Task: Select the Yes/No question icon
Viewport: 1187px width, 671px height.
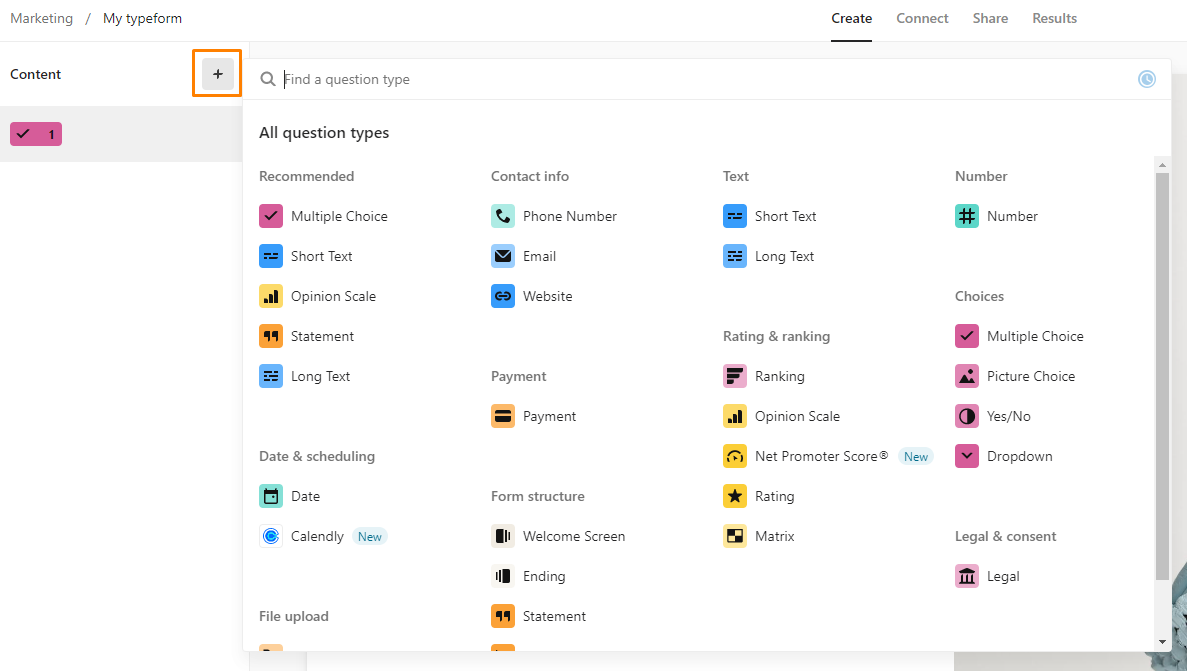Action: pos(967,416)
